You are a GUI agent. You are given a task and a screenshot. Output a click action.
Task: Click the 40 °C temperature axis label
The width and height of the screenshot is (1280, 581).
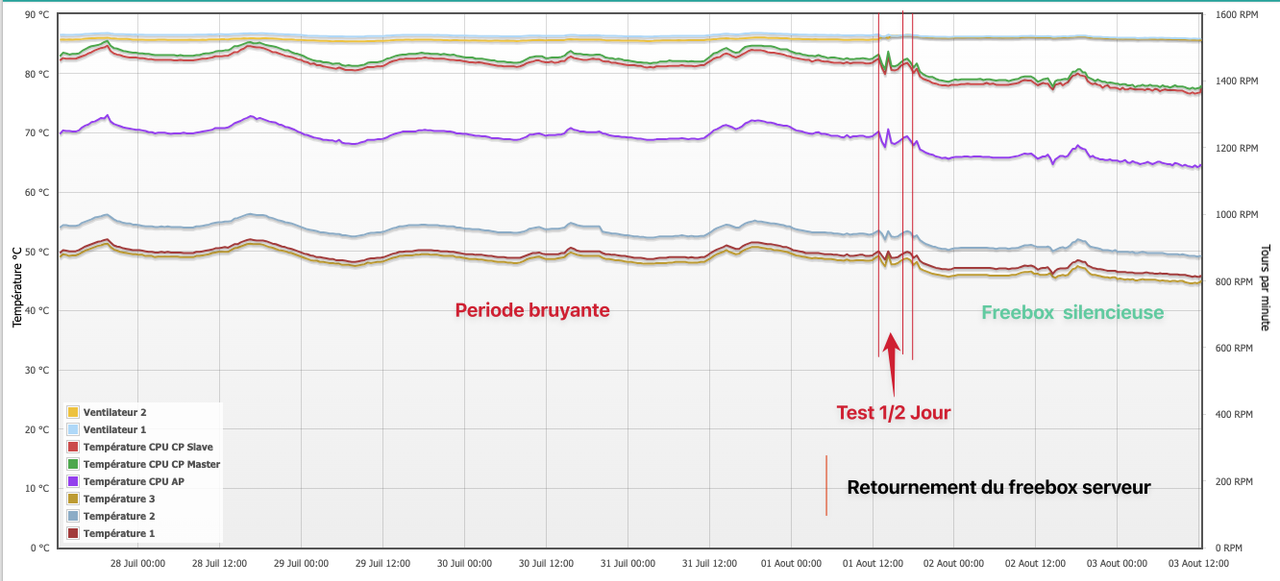(x=37, y=311)
